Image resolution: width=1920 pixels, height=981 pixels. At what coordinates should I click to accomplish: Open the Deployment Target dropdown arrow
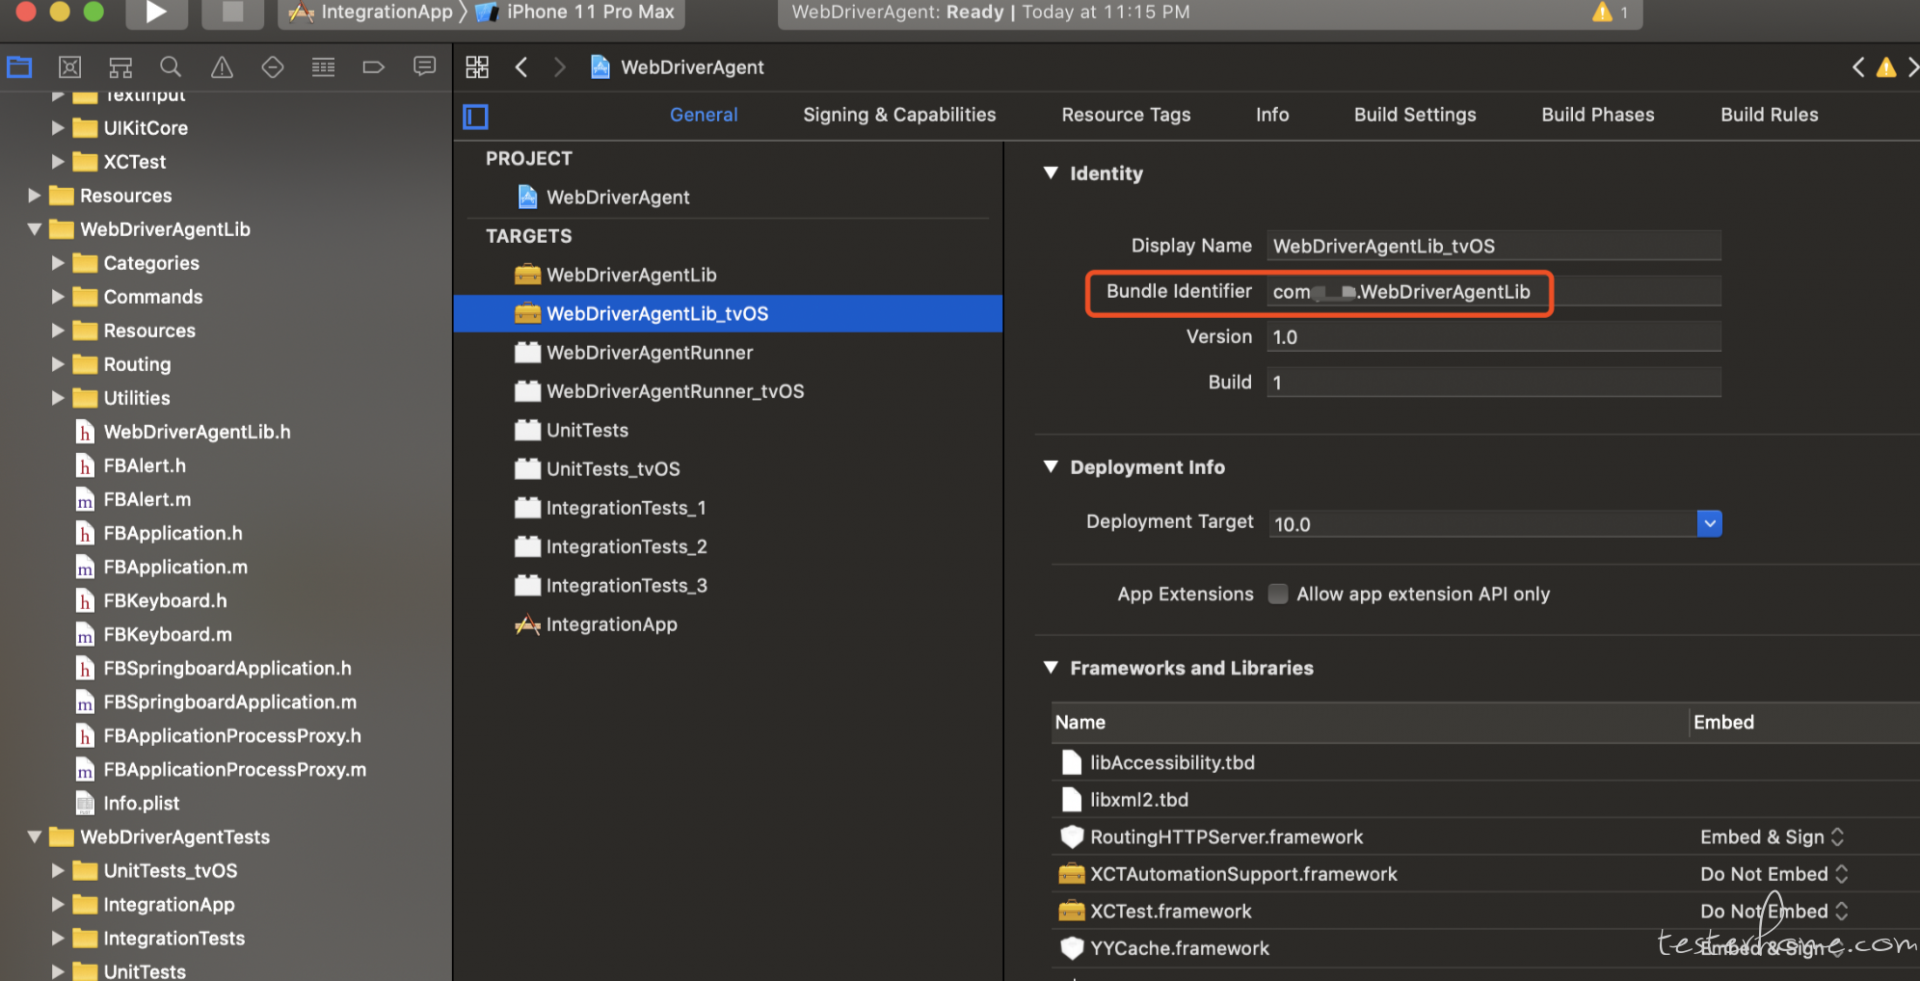1709,523
